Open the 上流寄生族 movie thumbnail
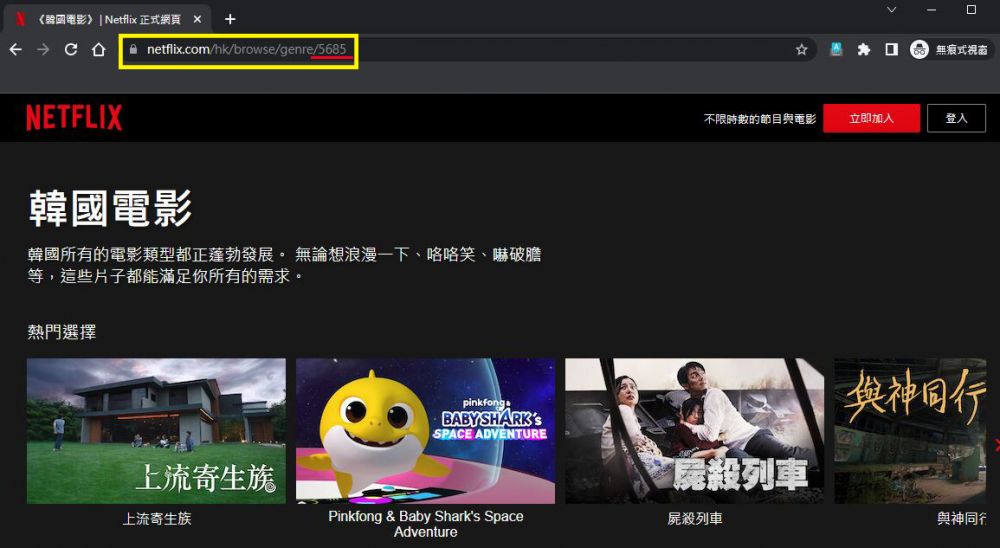Image resolution: width=1000 pixels, height=548 pixels. tap(156, 431)
